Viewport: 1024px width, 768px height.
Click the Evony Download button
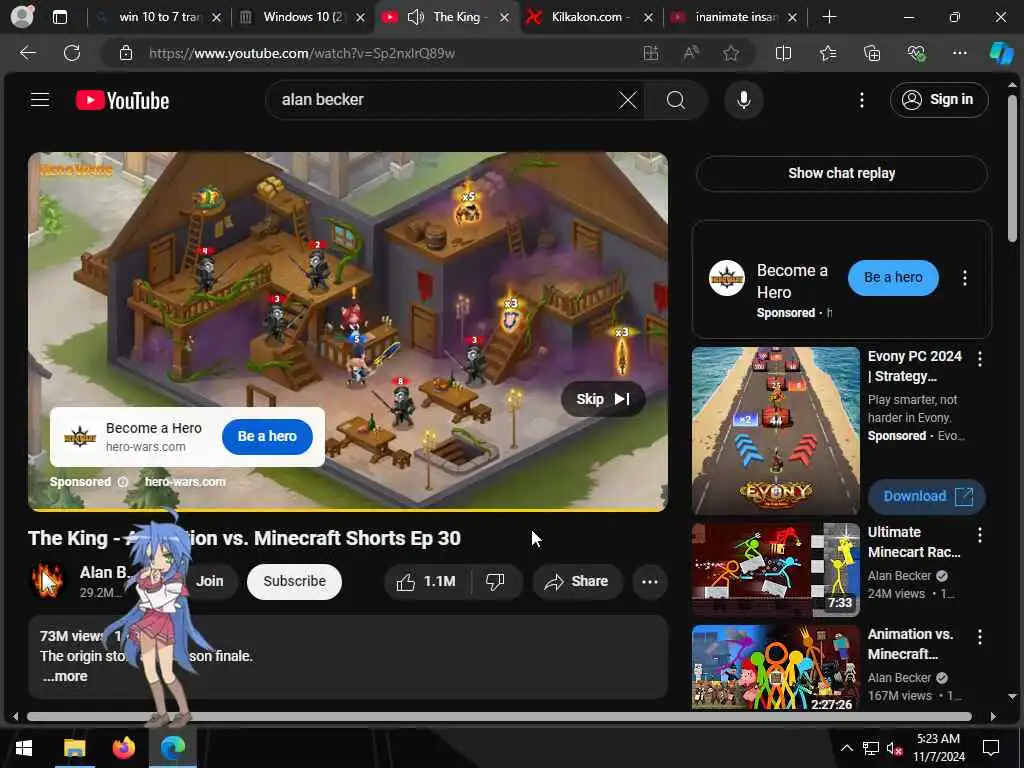(x=926, y=496)
